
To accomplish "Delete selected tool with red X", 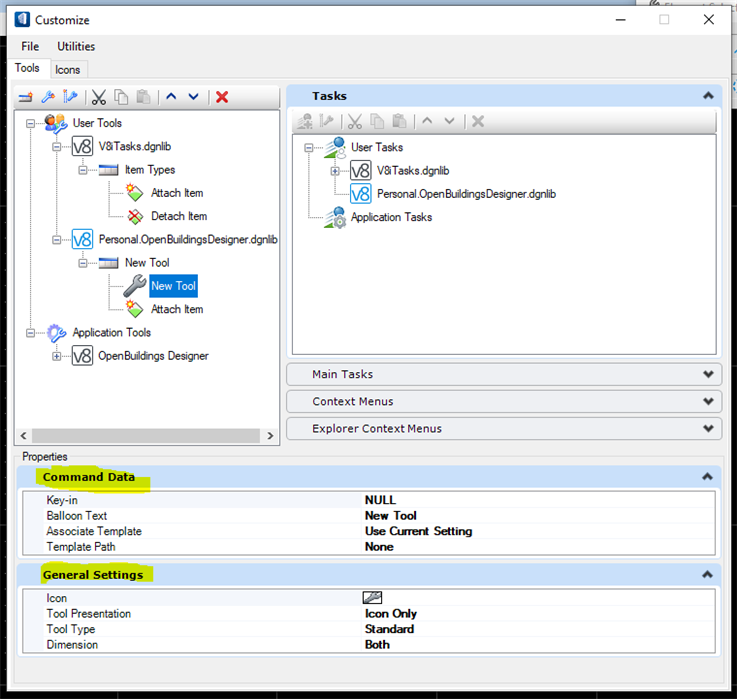I will tap(222, 97).
